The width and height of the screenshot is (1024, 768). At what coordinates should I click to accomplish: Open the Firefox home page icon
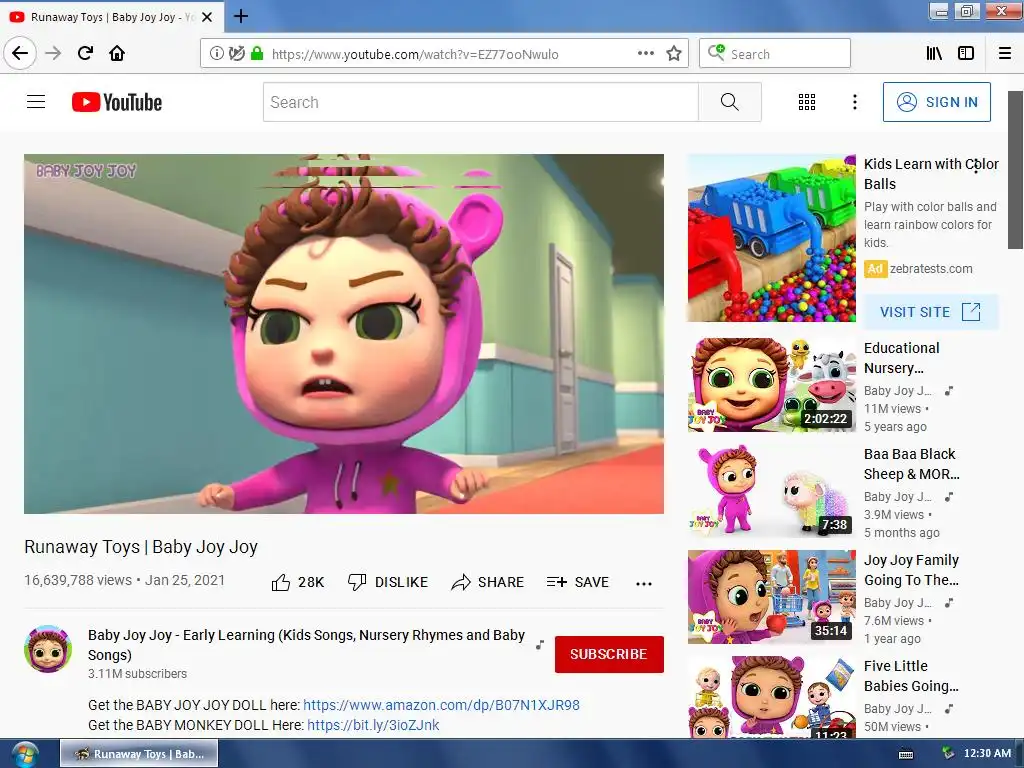coord(117,53)
